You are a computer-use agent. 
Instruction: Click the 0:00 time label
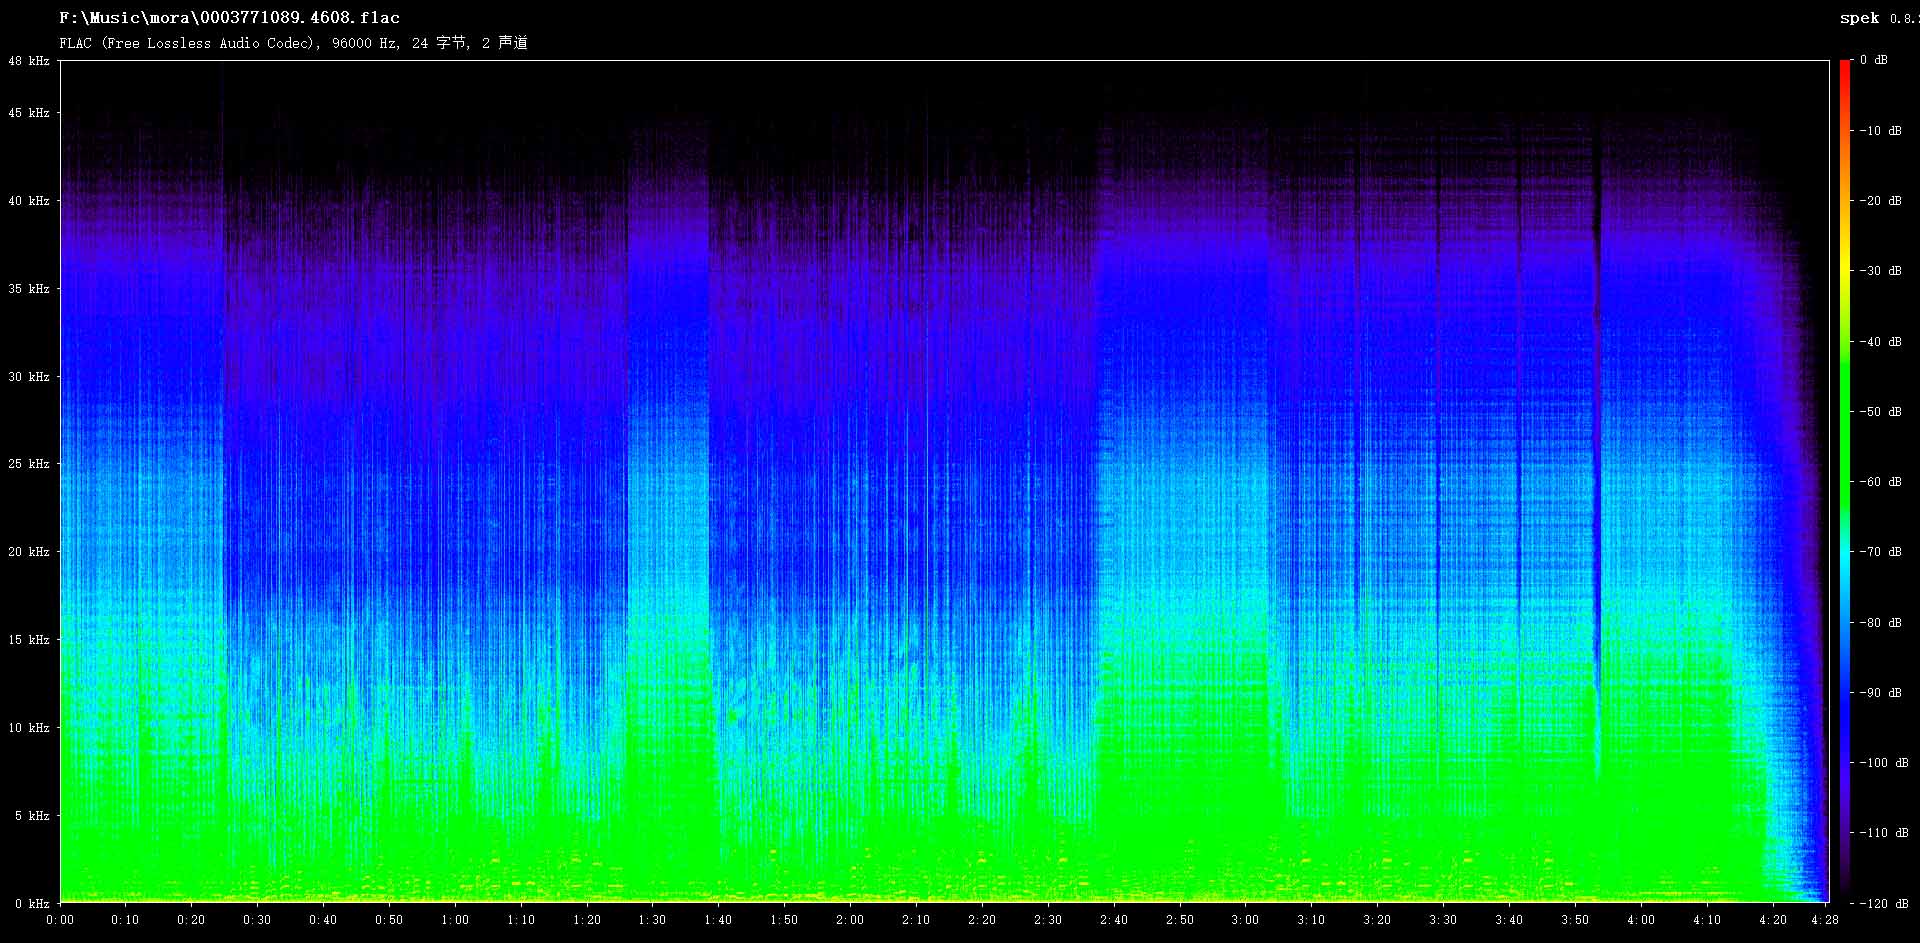[x=60, y=920]
